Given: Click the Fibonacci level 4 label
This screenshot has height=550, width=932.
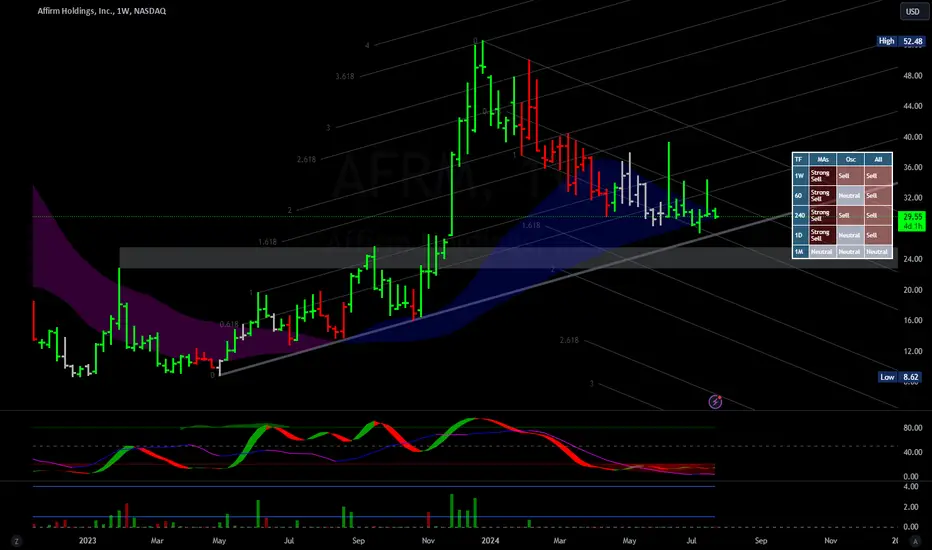Looking at the screenshot, I should (367, 45).
